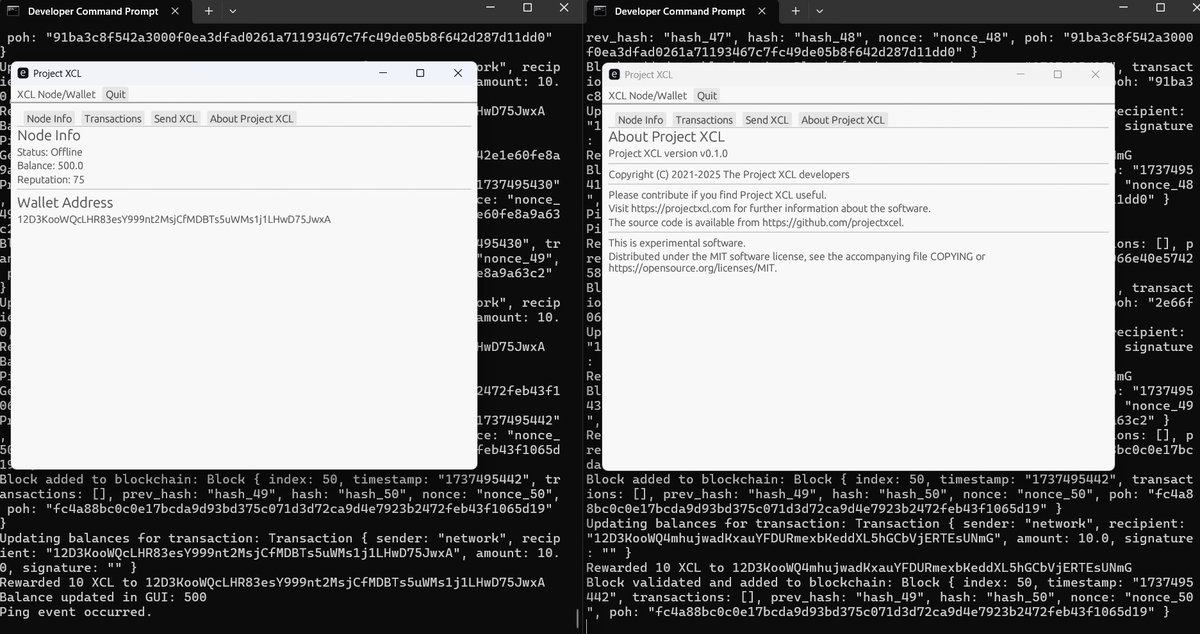
Task: Switch to the Transactions tab in left window
Action: tap(113, 118)
